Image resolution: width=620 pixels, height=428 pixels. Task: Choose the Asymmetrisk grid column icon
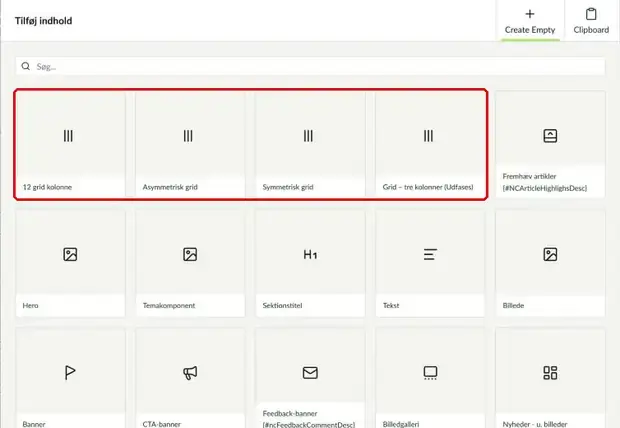tap(188, 136)
